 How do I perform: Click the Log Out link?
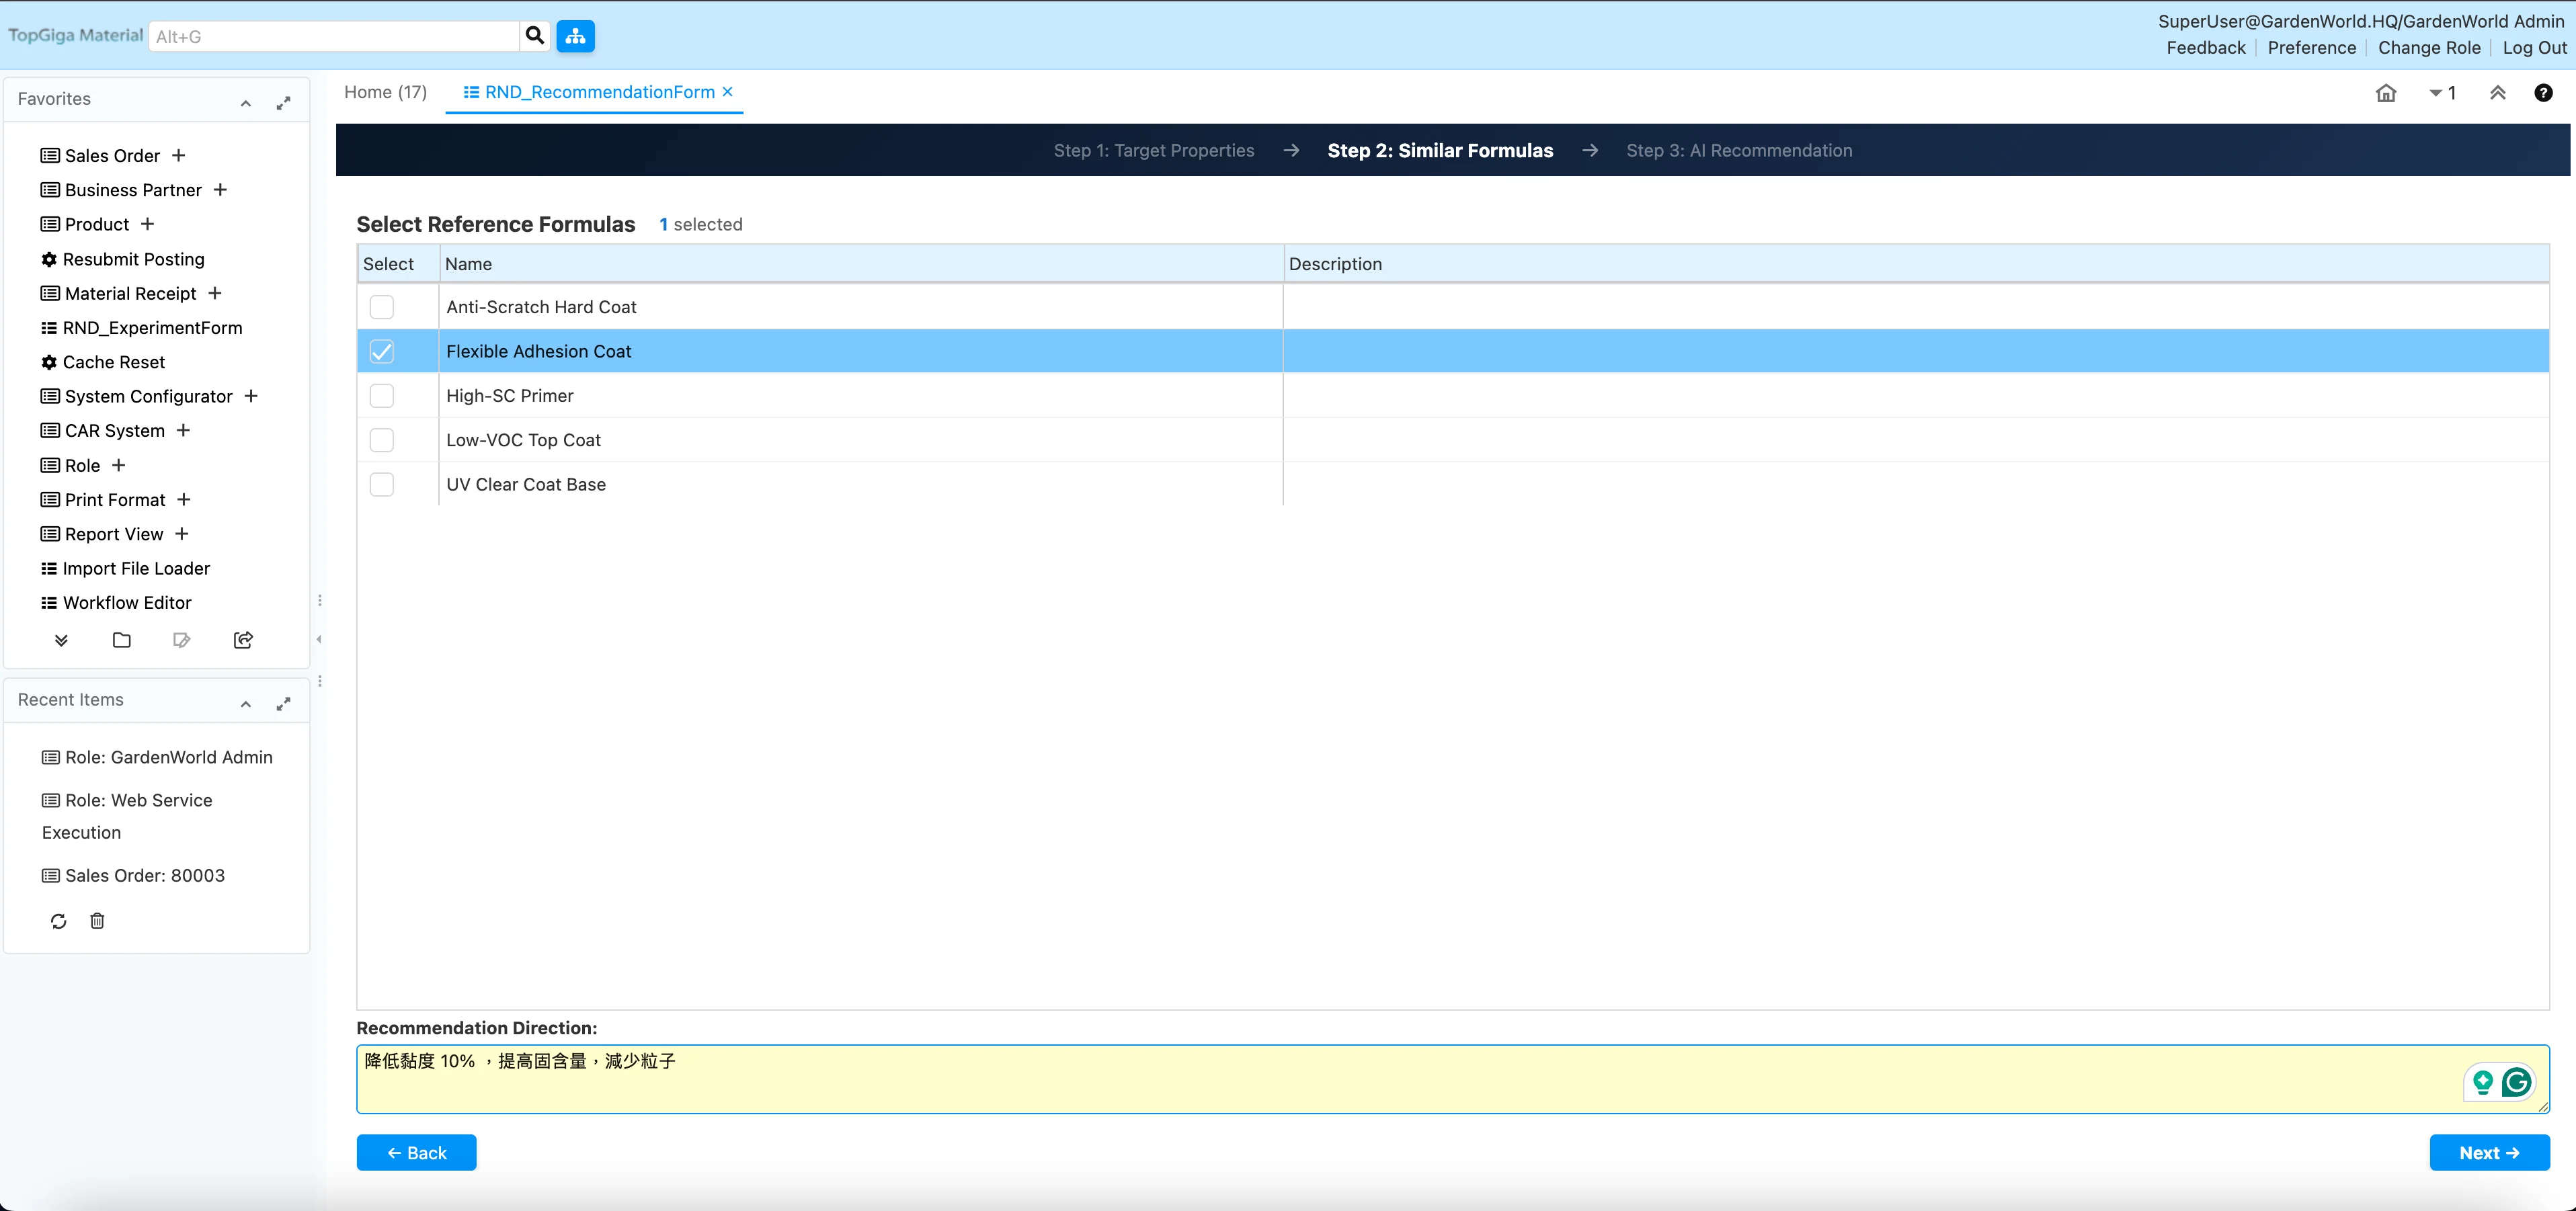coord(2534,48)
